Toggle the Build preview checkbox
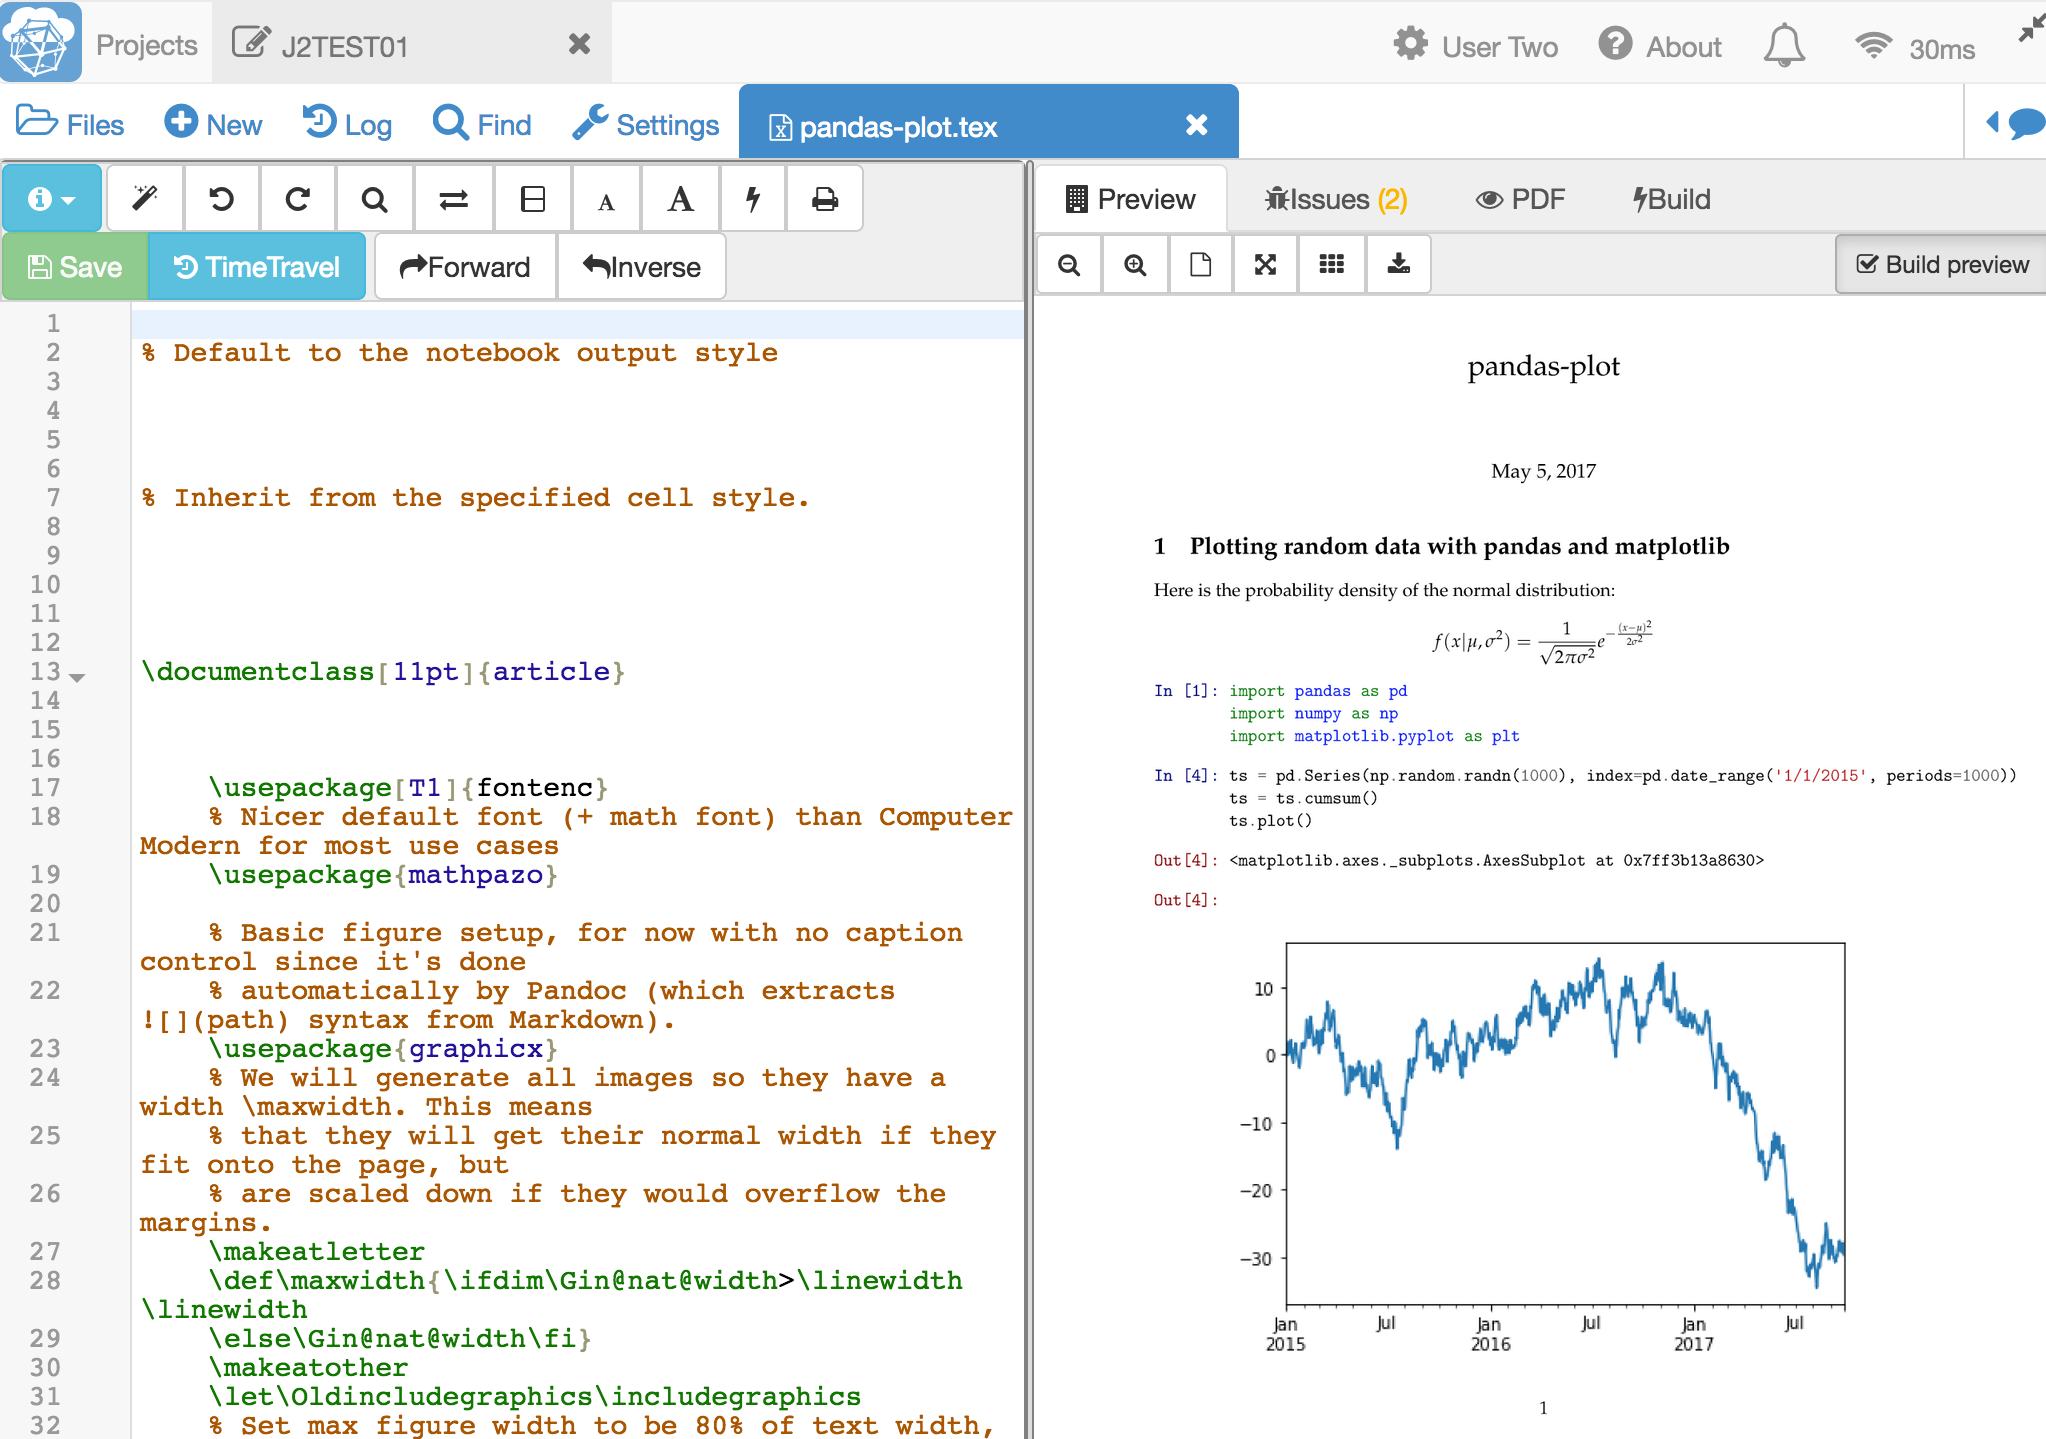The width and height of the screenshot is (2046, 1439). pyautogui.click(x=1941, y=264)
